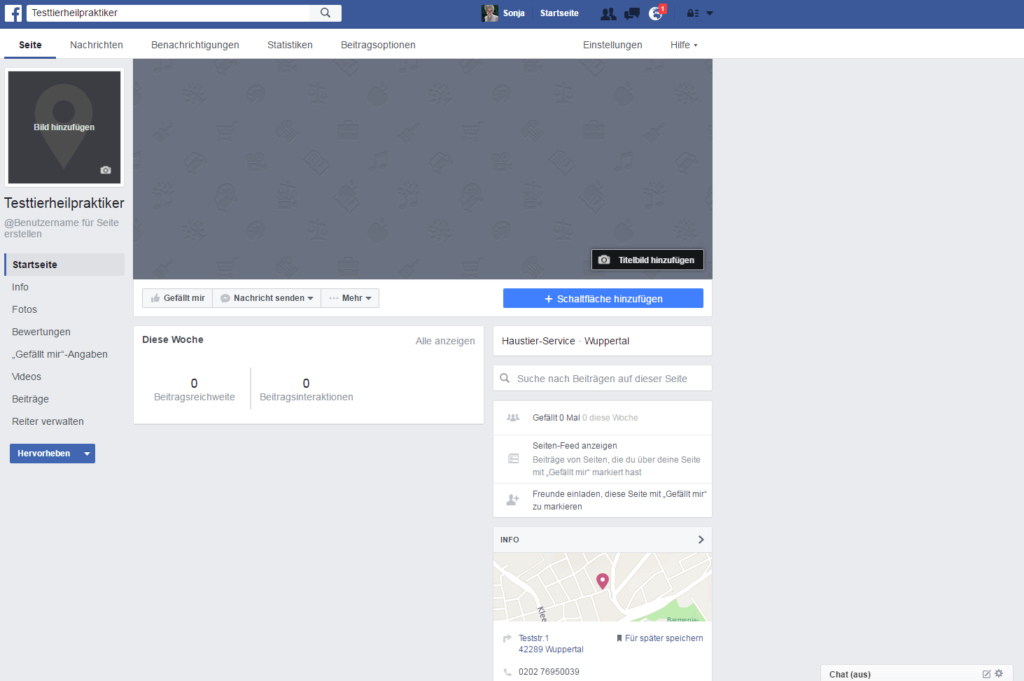Click the Facebook logo icon

(x=13, y=13)
